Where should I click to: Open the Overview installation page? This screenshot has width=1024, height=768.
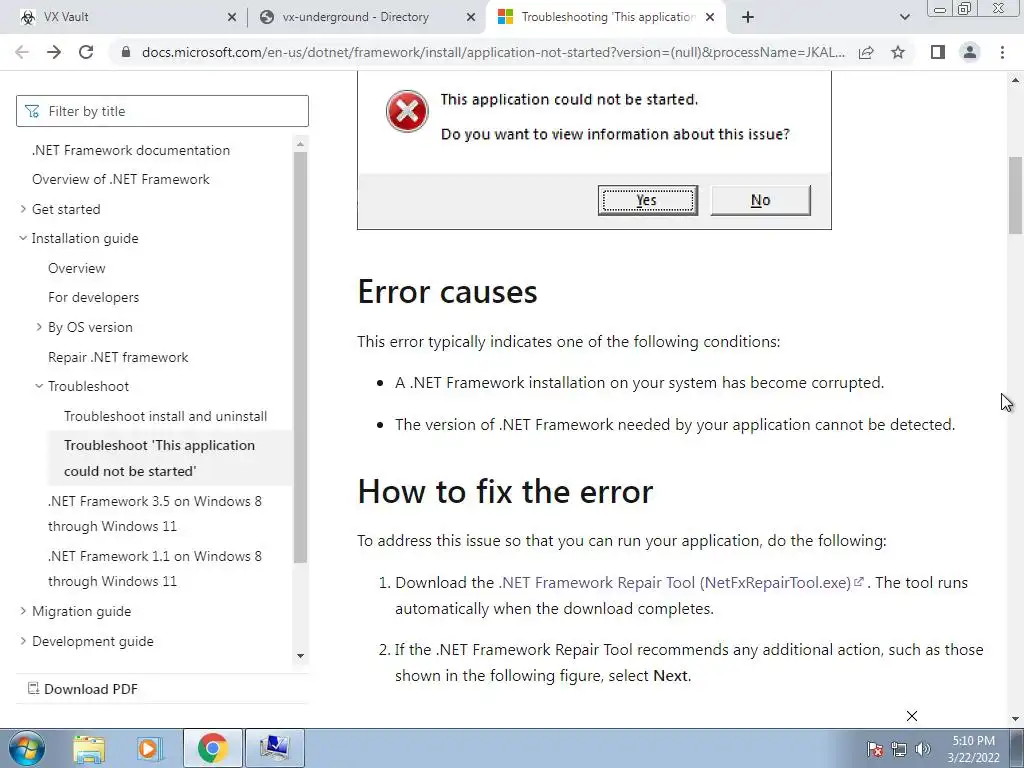pos(76,268)
